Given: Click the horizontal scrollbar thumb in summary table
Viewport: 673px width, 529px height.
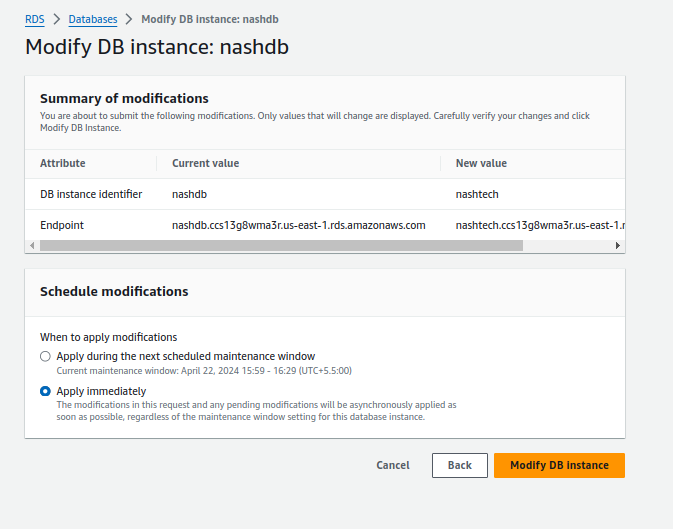Looking at the screenshot, I should tap(280, 245).
